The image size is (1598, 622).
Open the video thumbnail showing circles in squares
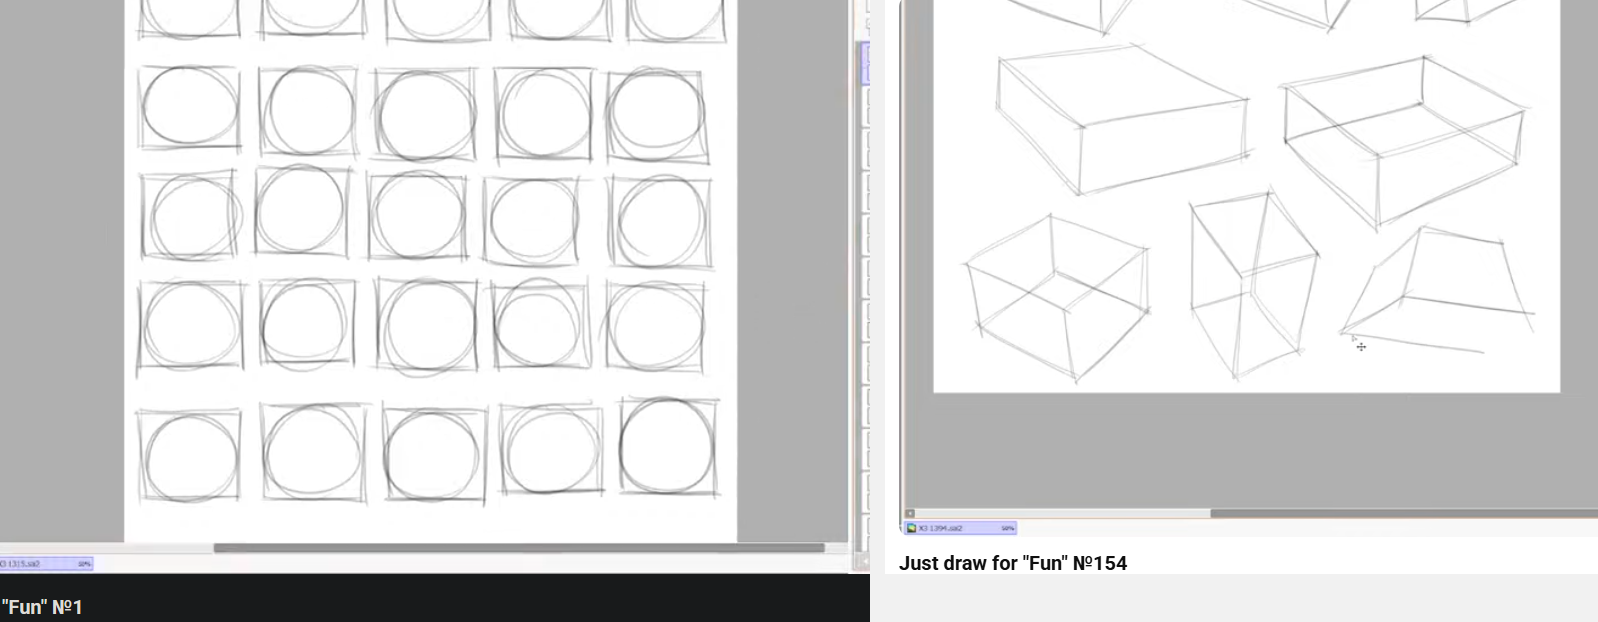coord(435,287)
